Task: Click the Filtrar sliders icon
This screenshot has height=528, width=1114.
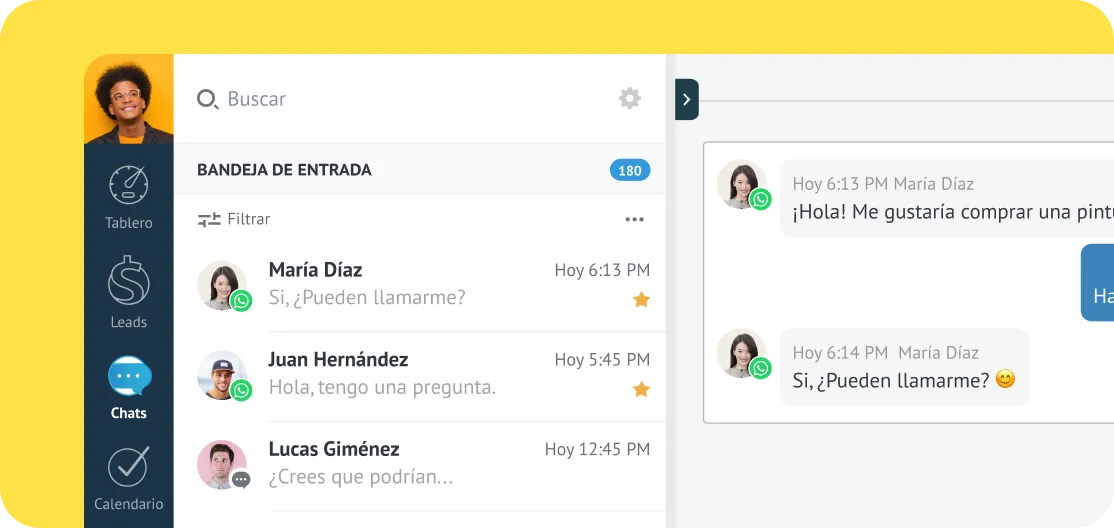Action: pyautogui.click(x=208, y=219)
